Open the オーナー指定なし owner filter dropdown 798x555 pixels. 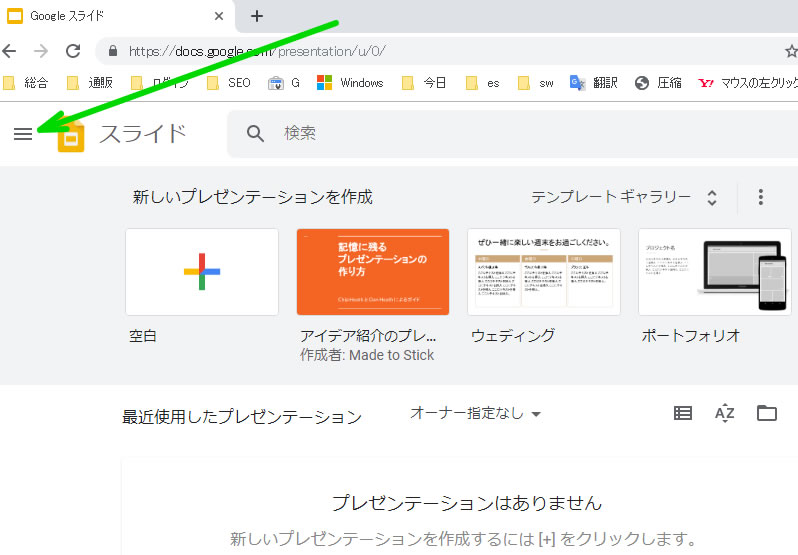[476, 413]
